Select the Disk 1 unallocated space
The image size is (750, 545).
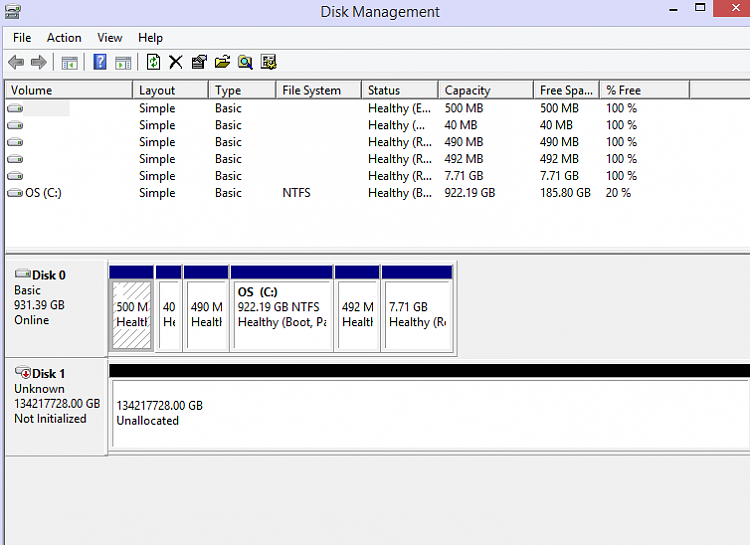pos(430,412)
